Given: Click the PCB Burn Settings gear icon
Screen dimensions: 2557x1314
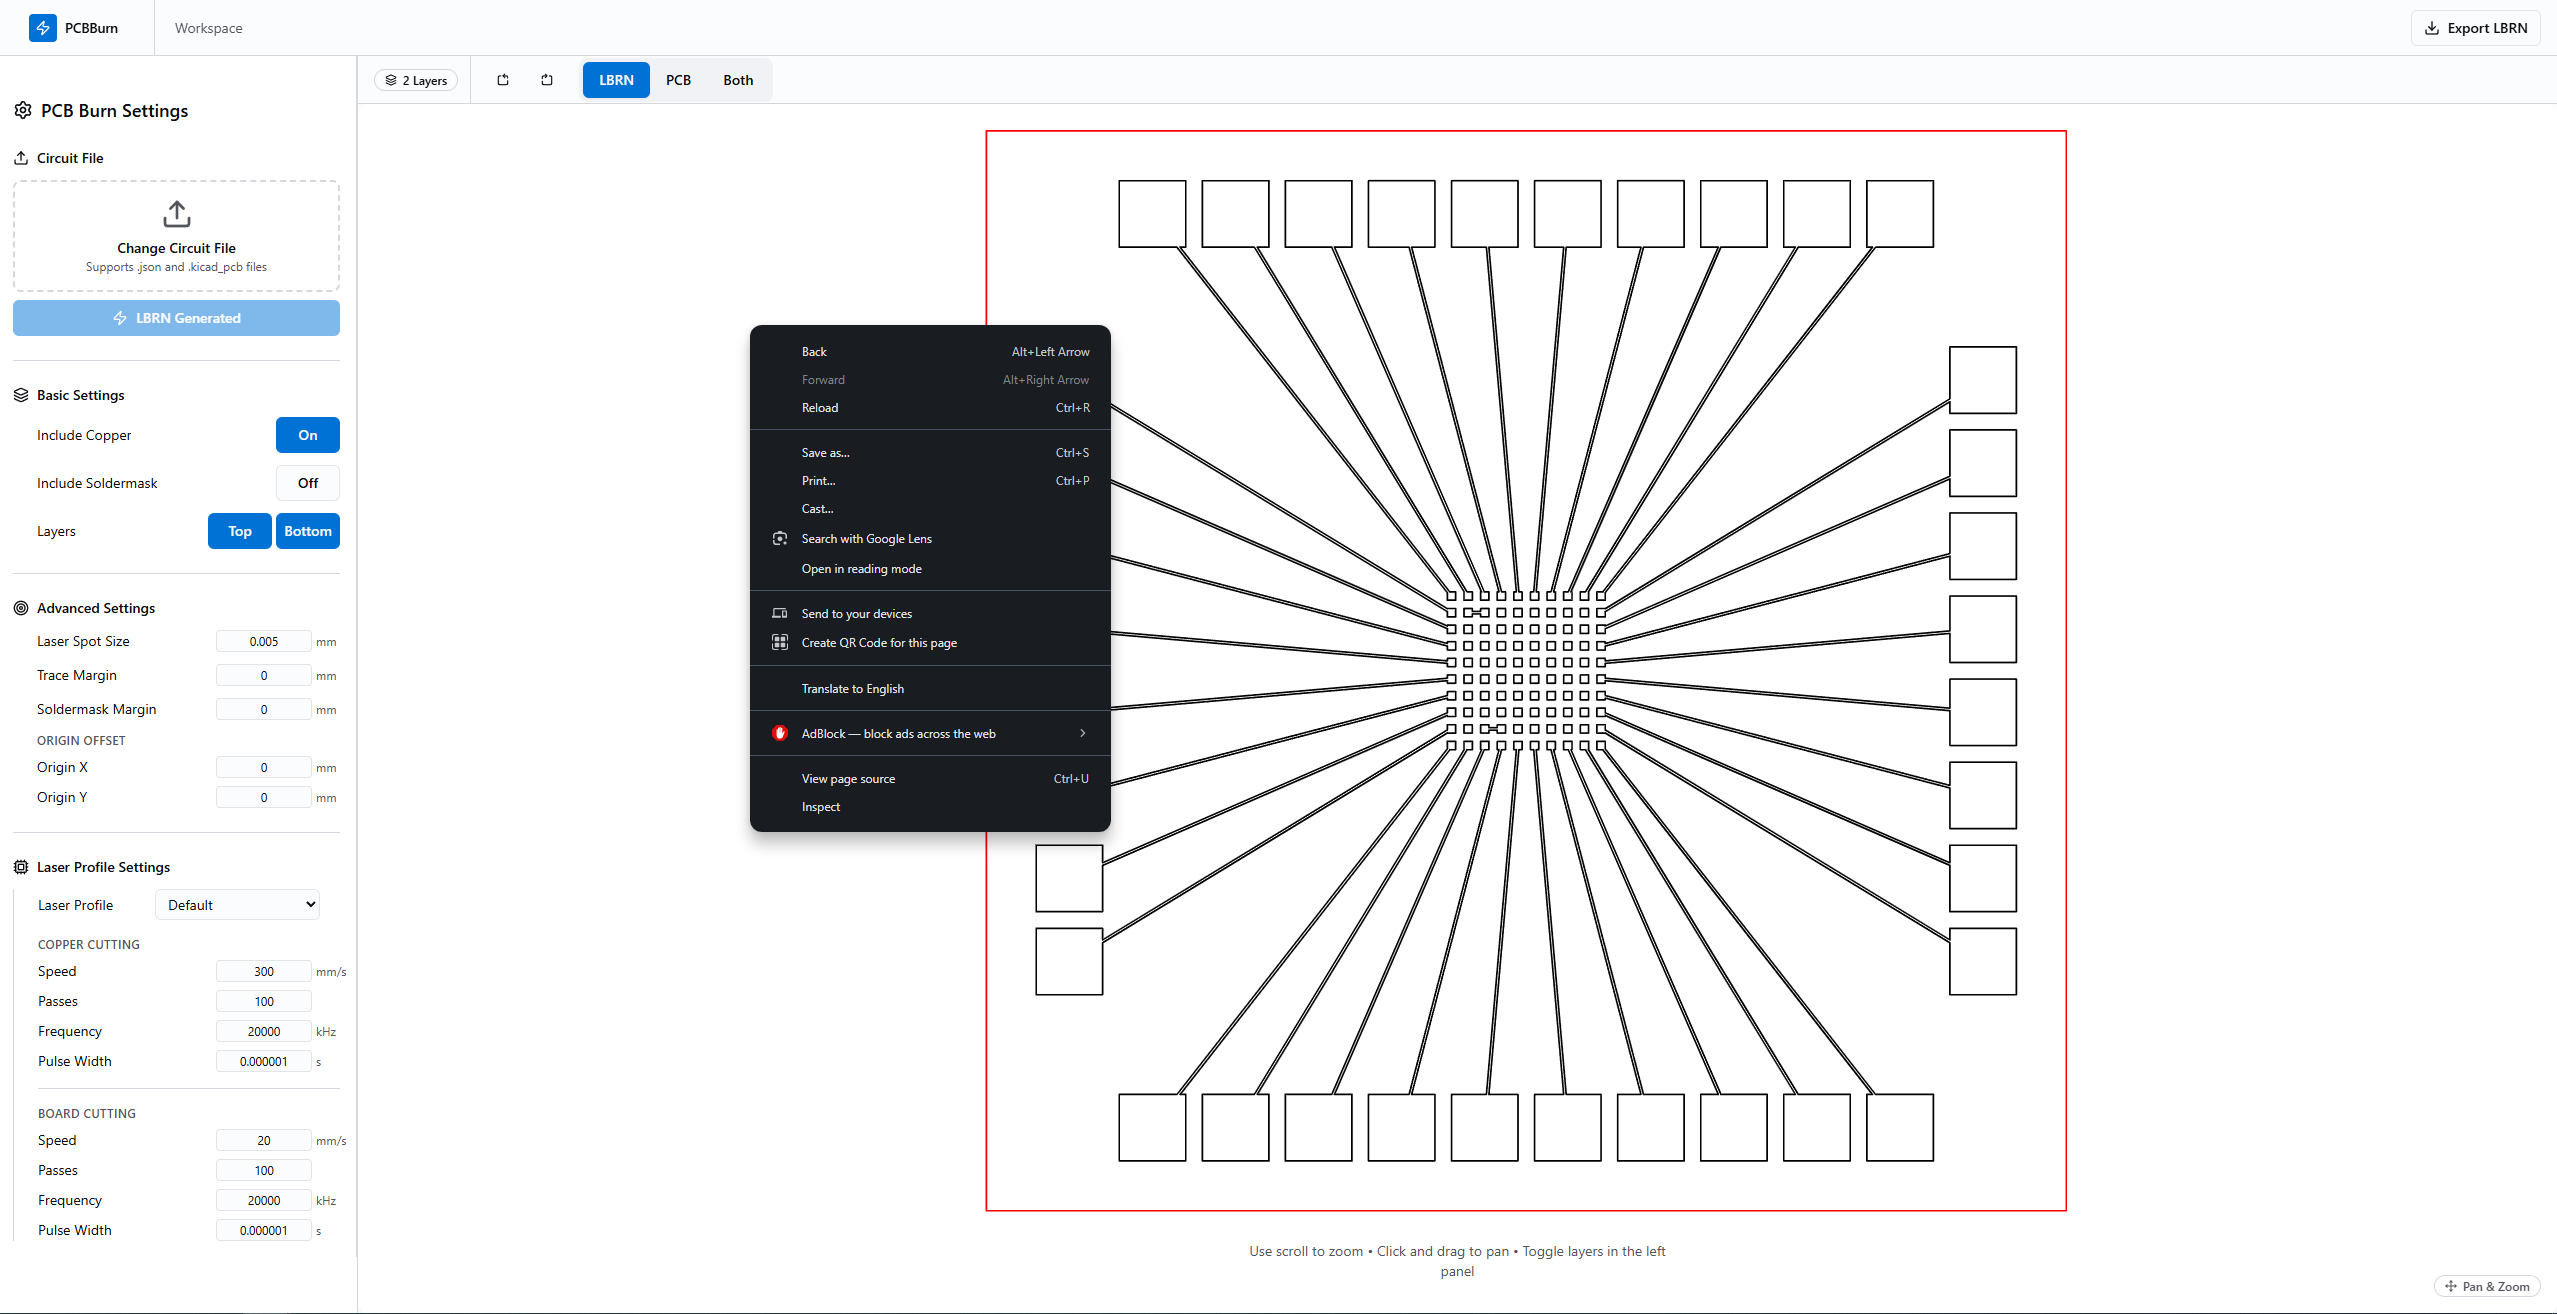Looking at the screenshot, I should [x=23, y=111].
